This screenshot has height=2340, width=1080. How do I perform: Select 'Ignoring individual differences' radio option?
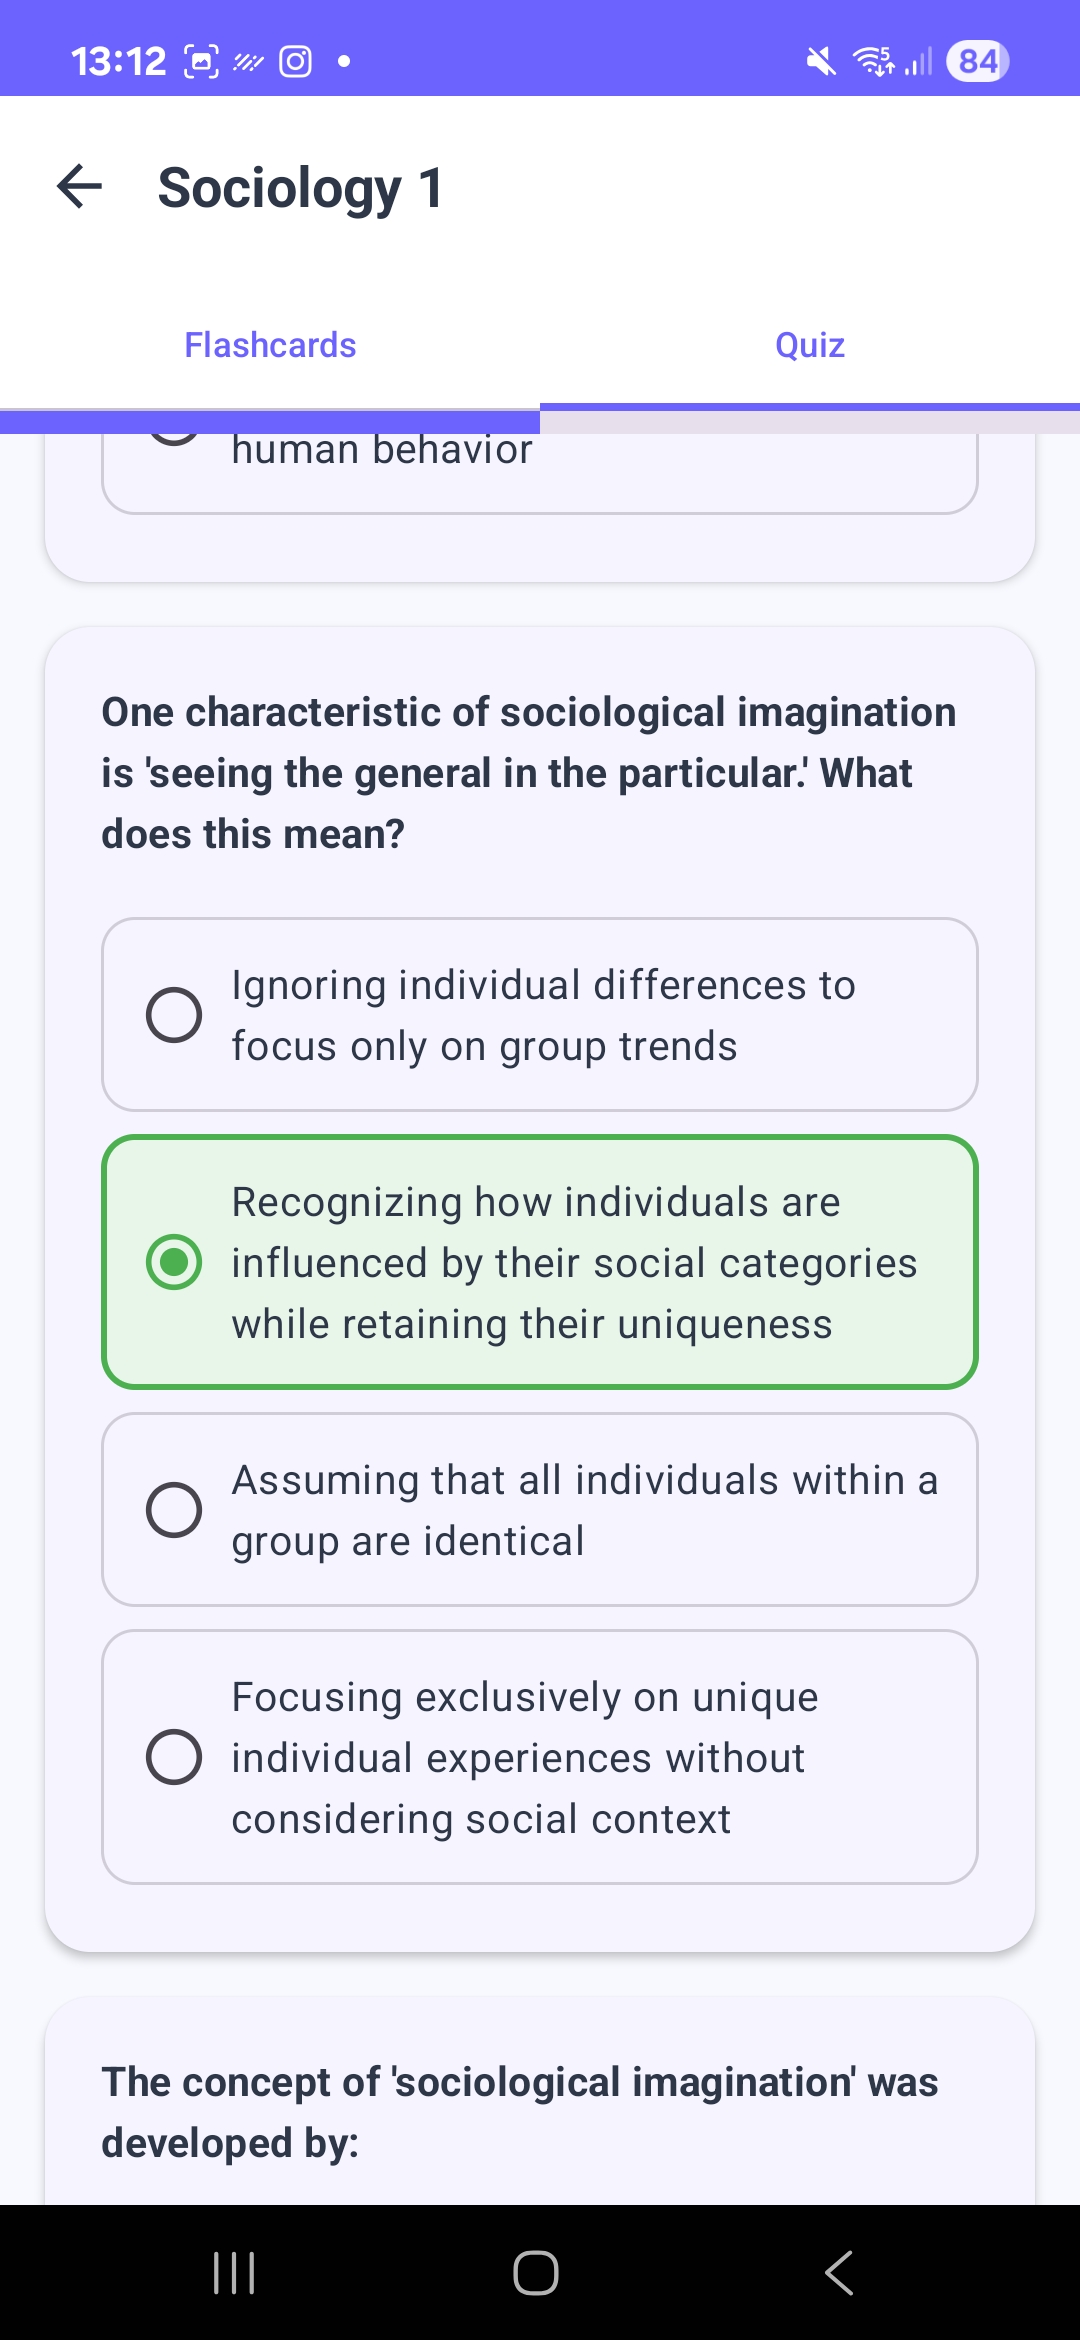(174, 1015)
